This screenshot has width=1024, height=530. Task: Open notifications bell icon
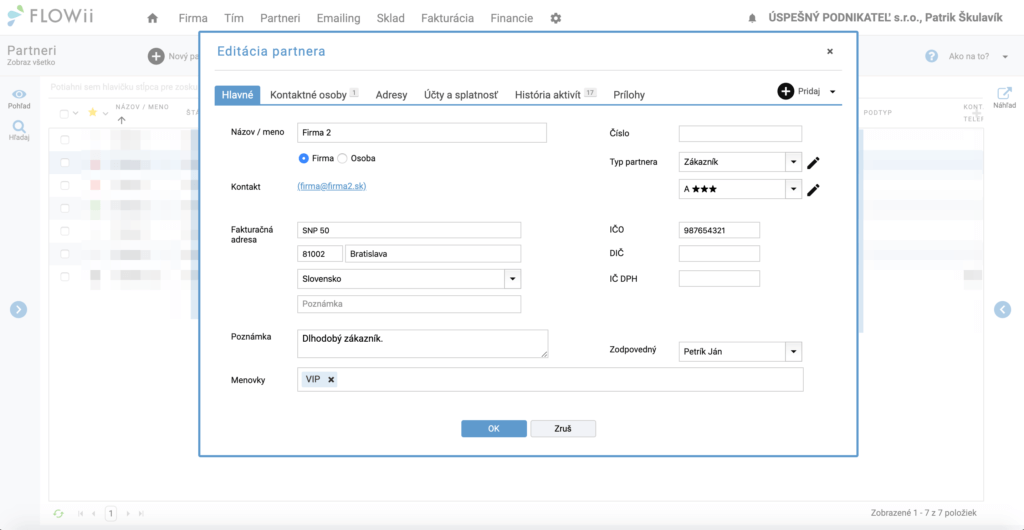pos(752,19)
